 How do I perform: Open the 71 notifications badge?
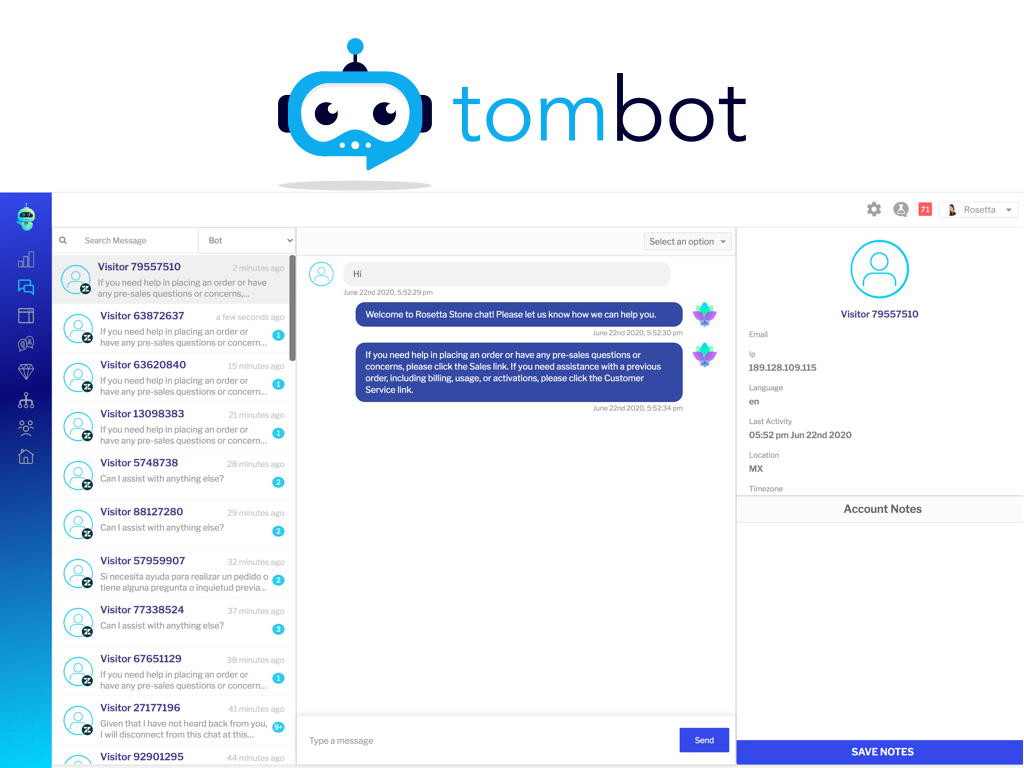(925, 209)
